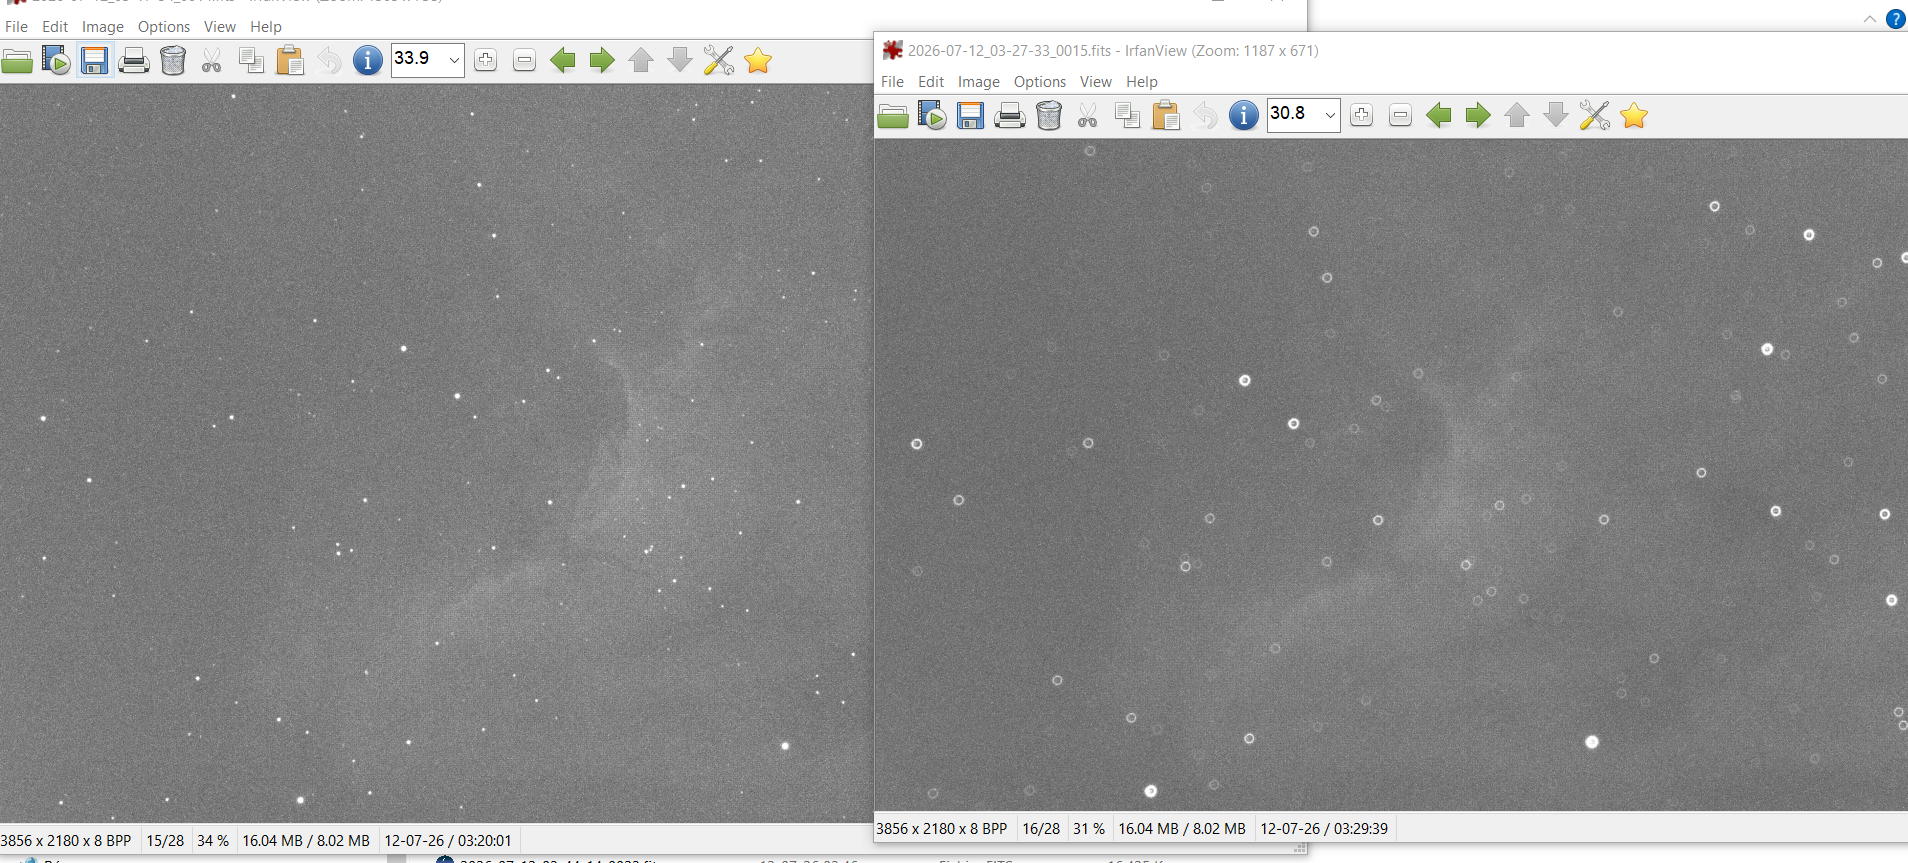Open the Help menu in the 0015.fits window

[1142, 82]
